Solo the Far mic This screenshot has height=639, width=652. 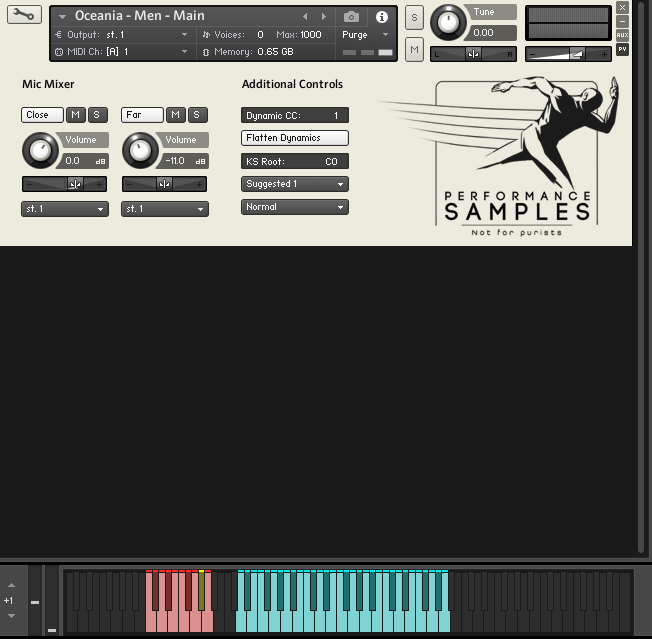coord(198,115)
